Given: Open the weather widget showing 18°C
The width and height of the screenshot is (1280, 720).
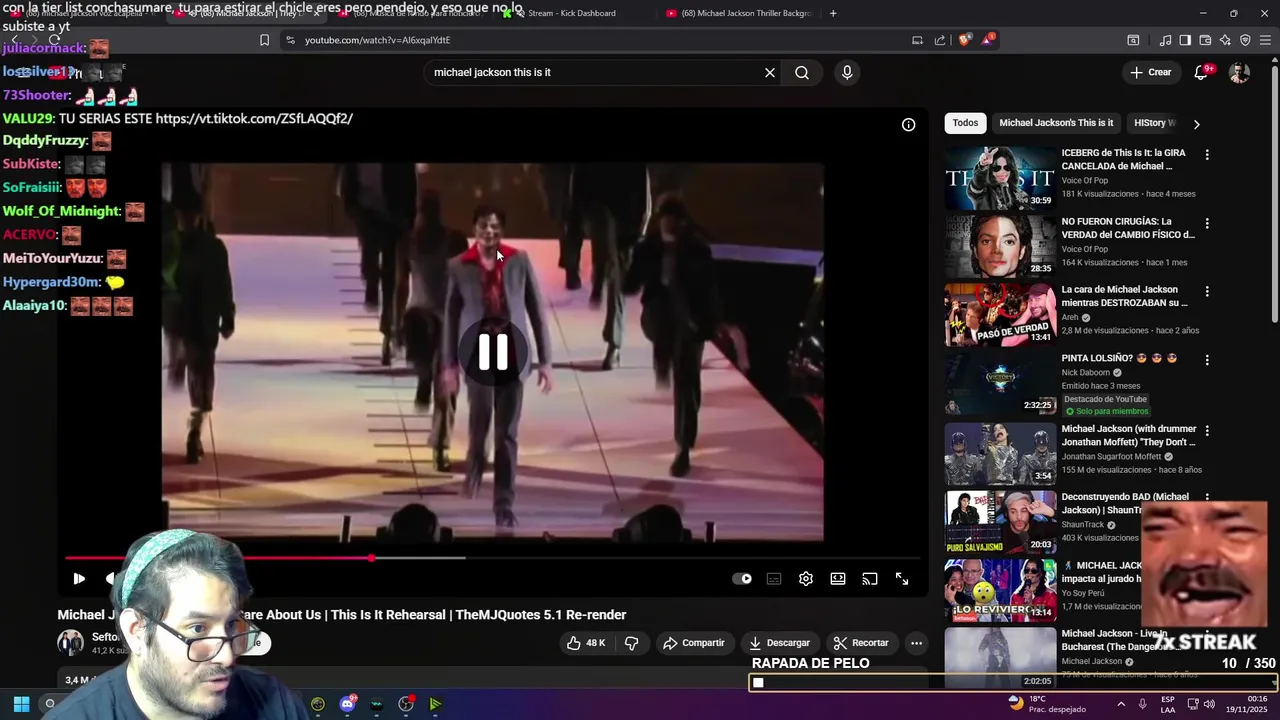Looking at the screenshot, I should click(x=1046, y=704).
